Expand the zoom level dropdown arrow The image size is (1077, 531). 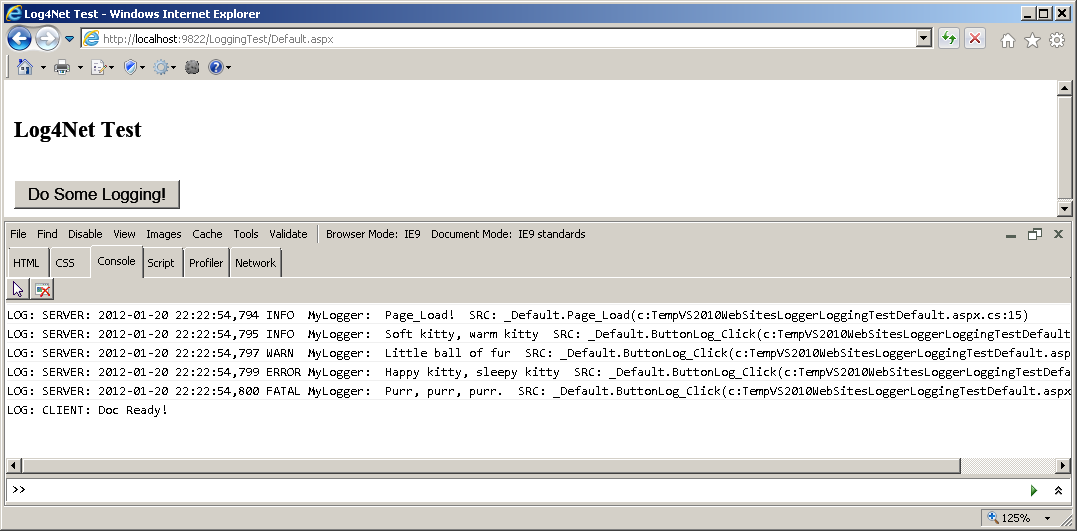click(x=1048, y=518)
